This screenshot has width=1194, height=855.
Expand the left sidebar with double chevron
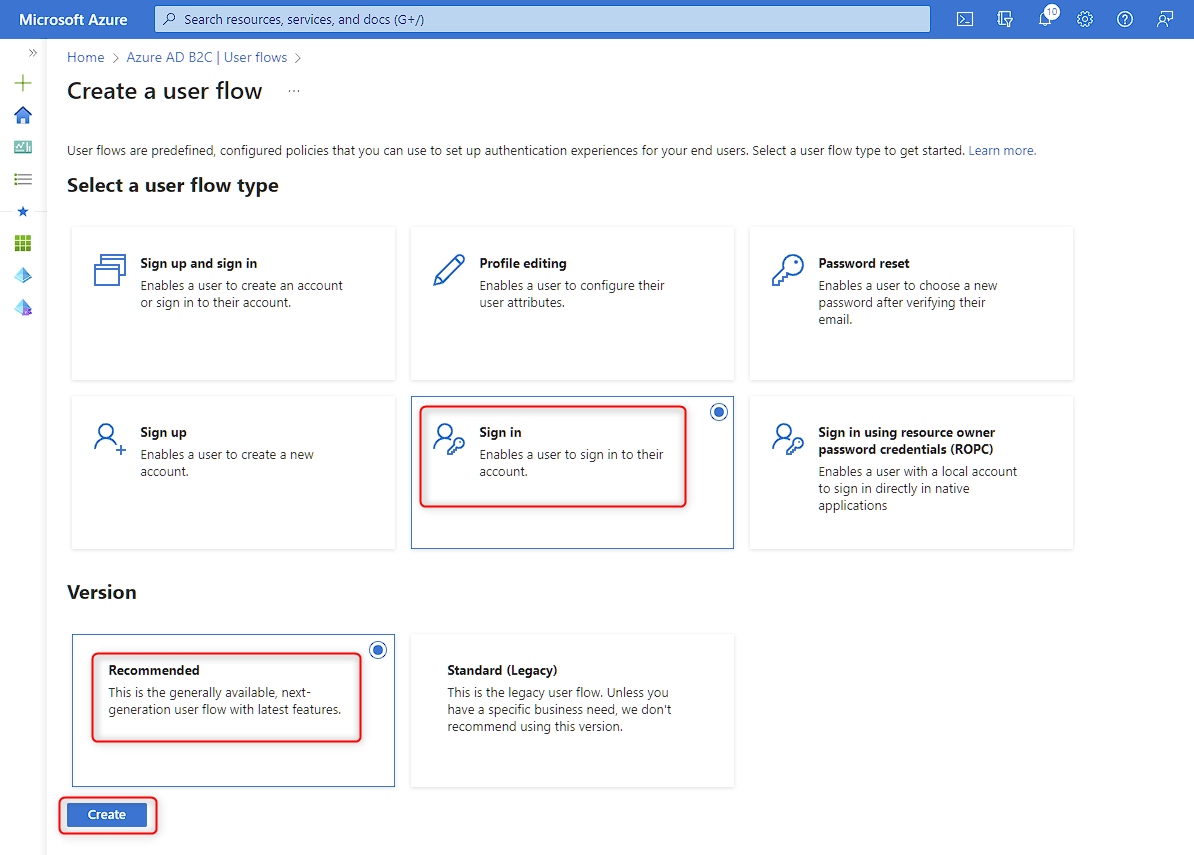click(x=33, y=53)
